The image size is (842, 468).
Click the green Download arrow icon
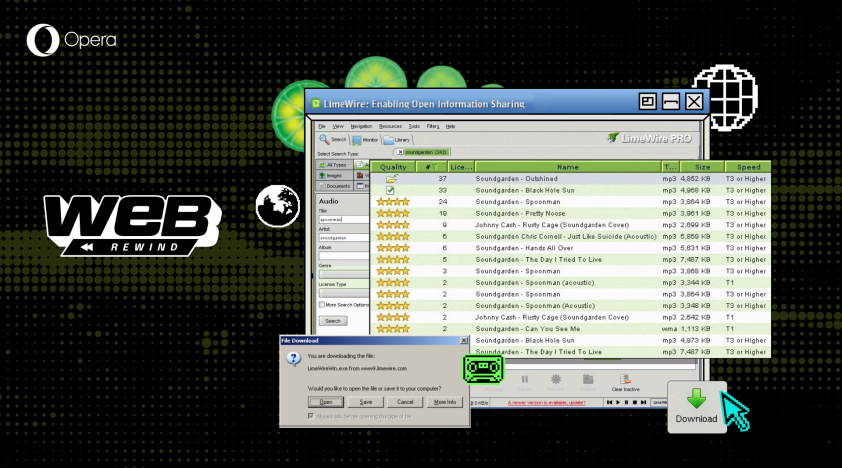pyautogui.click(x=696, y=398)
